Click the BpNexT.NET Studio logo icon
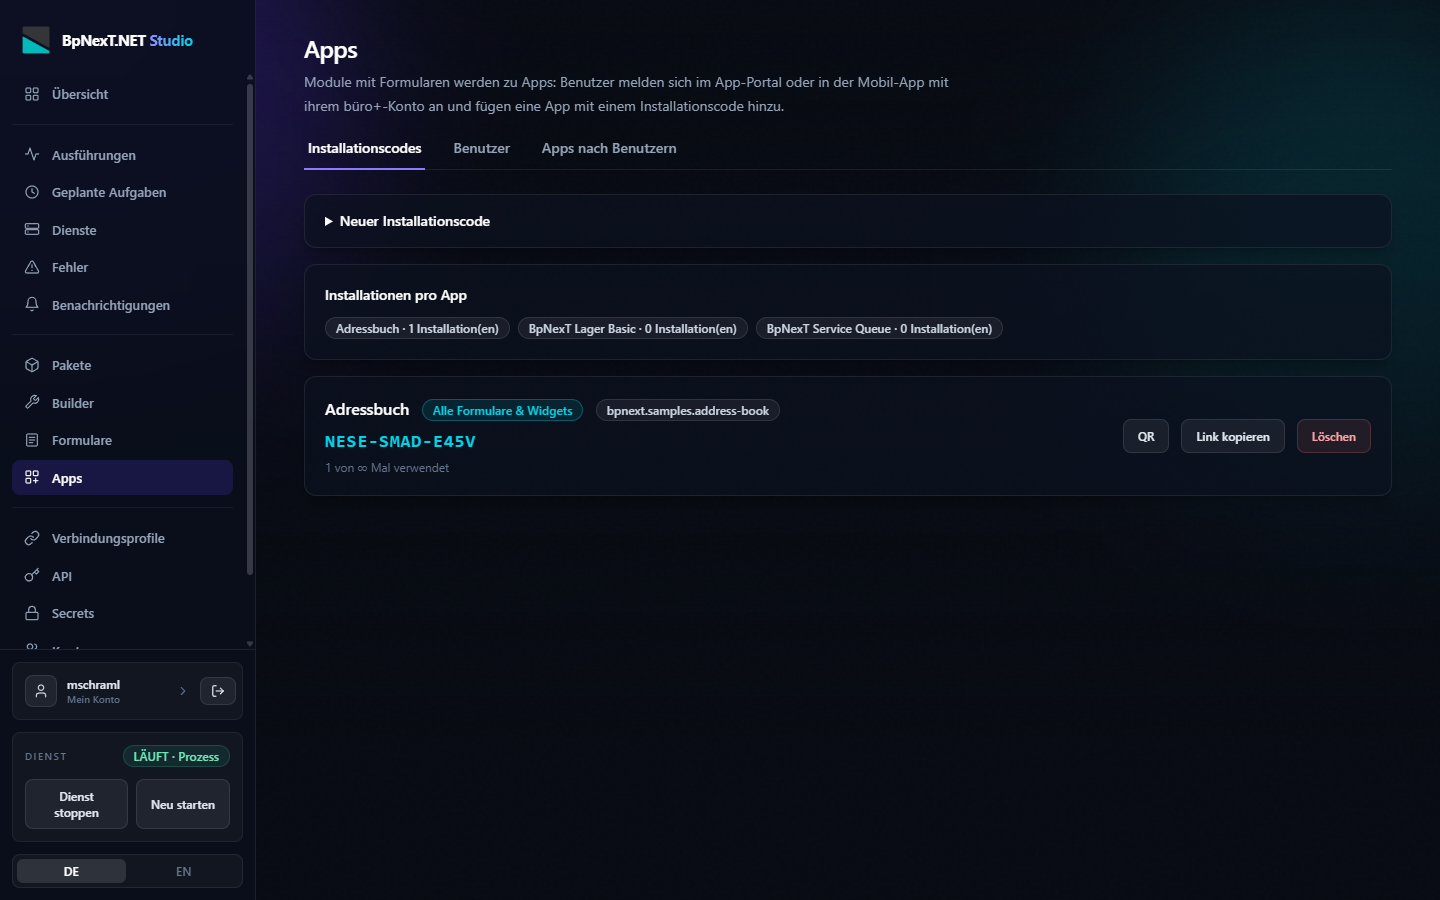 [x=36, y=40]
